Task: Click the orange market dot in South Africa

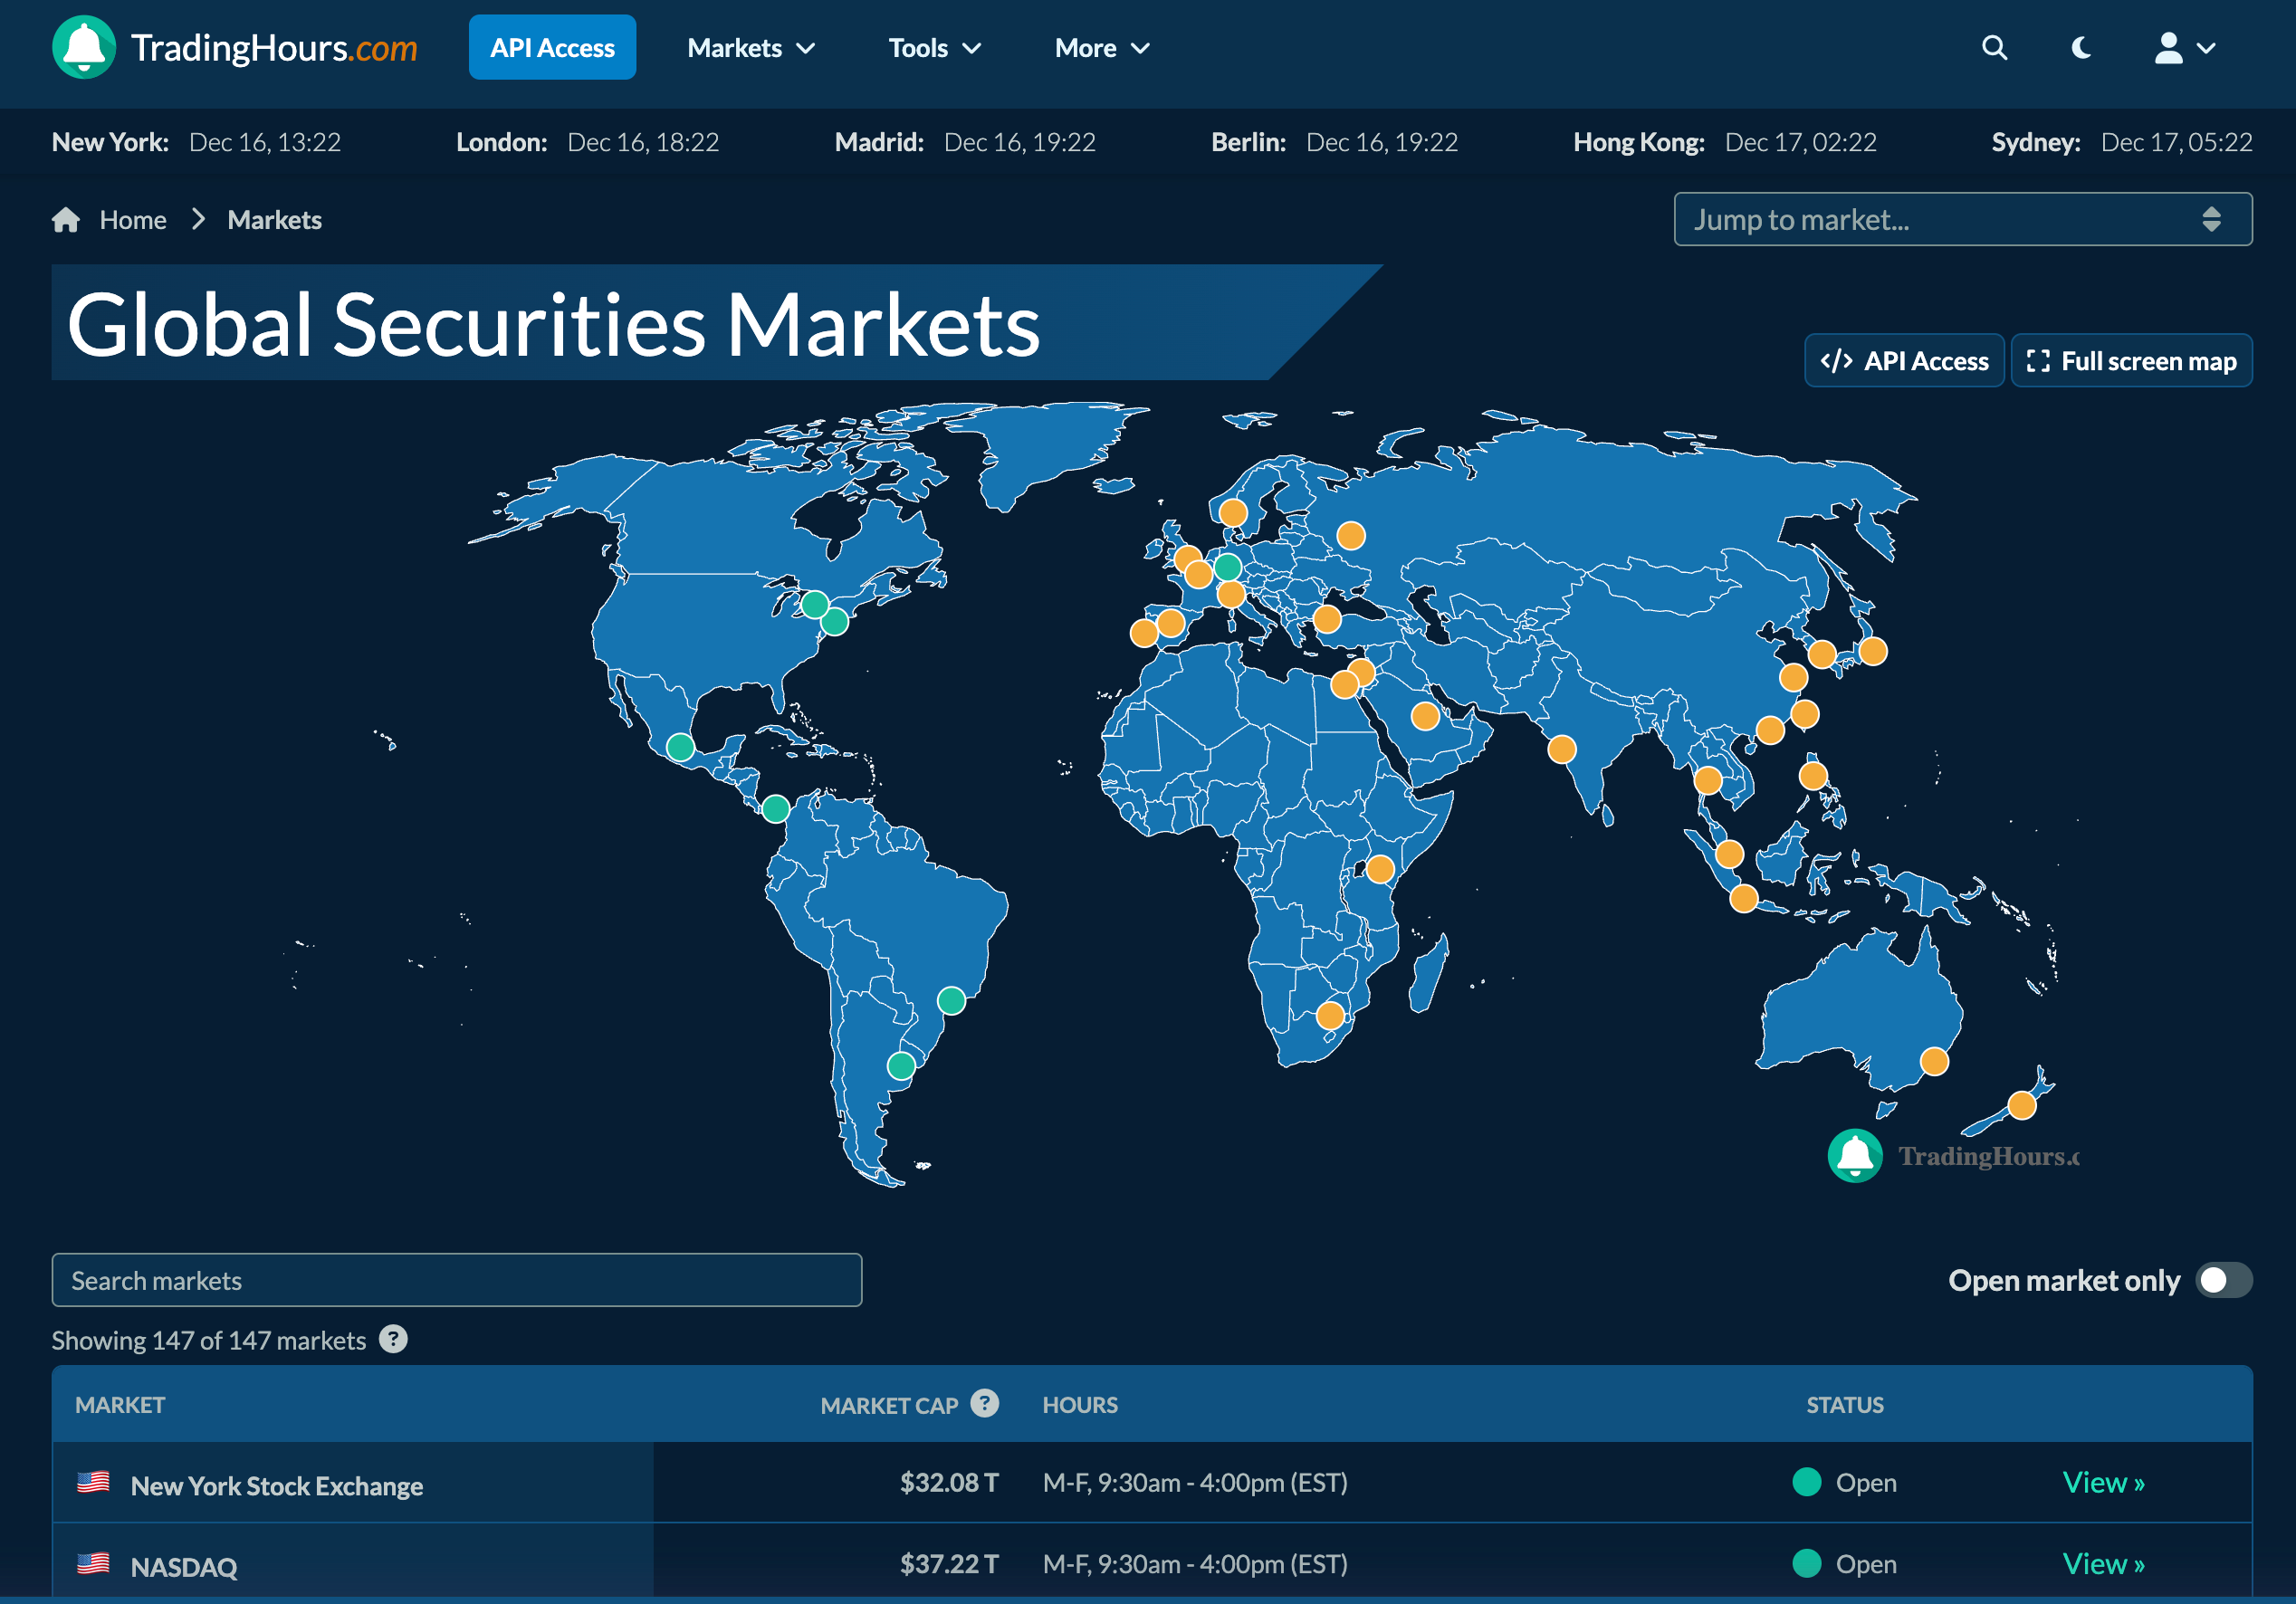Action: [x=1330, y=1016]
